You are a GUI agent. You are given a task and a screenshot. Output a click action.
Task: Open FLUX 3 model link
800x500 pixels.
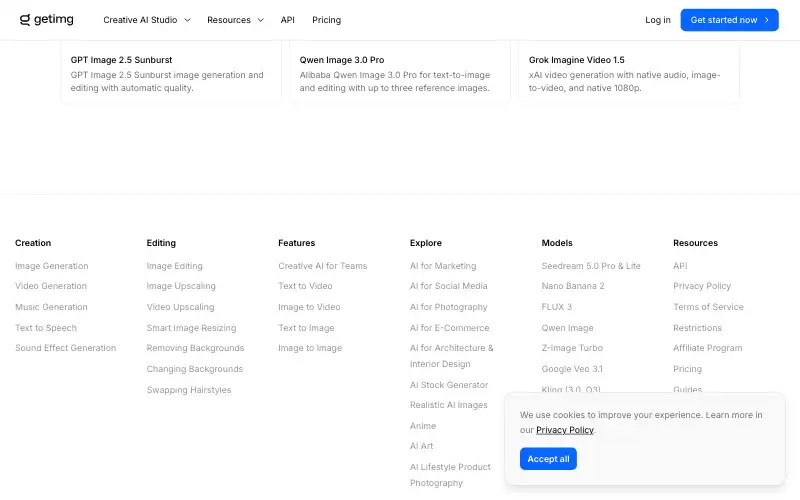pos(557,307)
